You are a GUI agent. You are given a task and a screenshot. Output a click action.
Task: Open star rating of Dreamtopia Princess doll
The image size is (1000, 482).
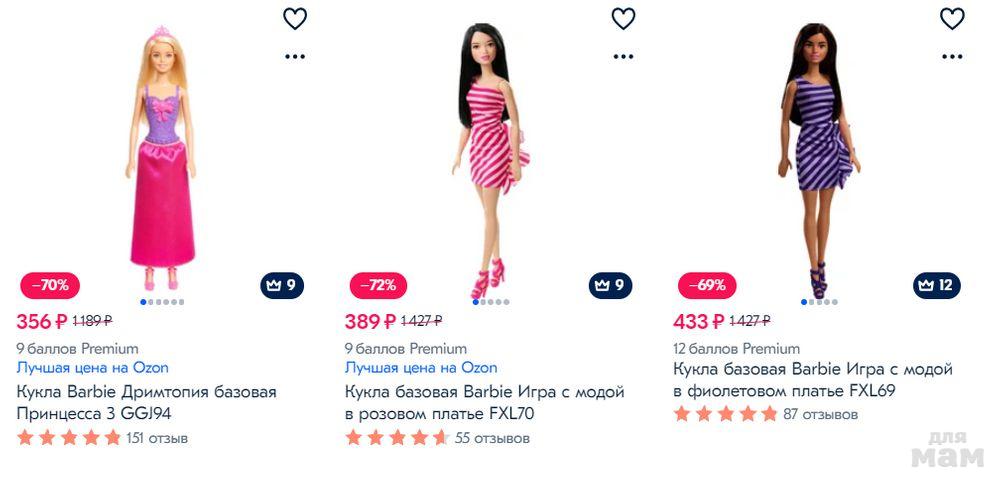click(x=69, y=438)
